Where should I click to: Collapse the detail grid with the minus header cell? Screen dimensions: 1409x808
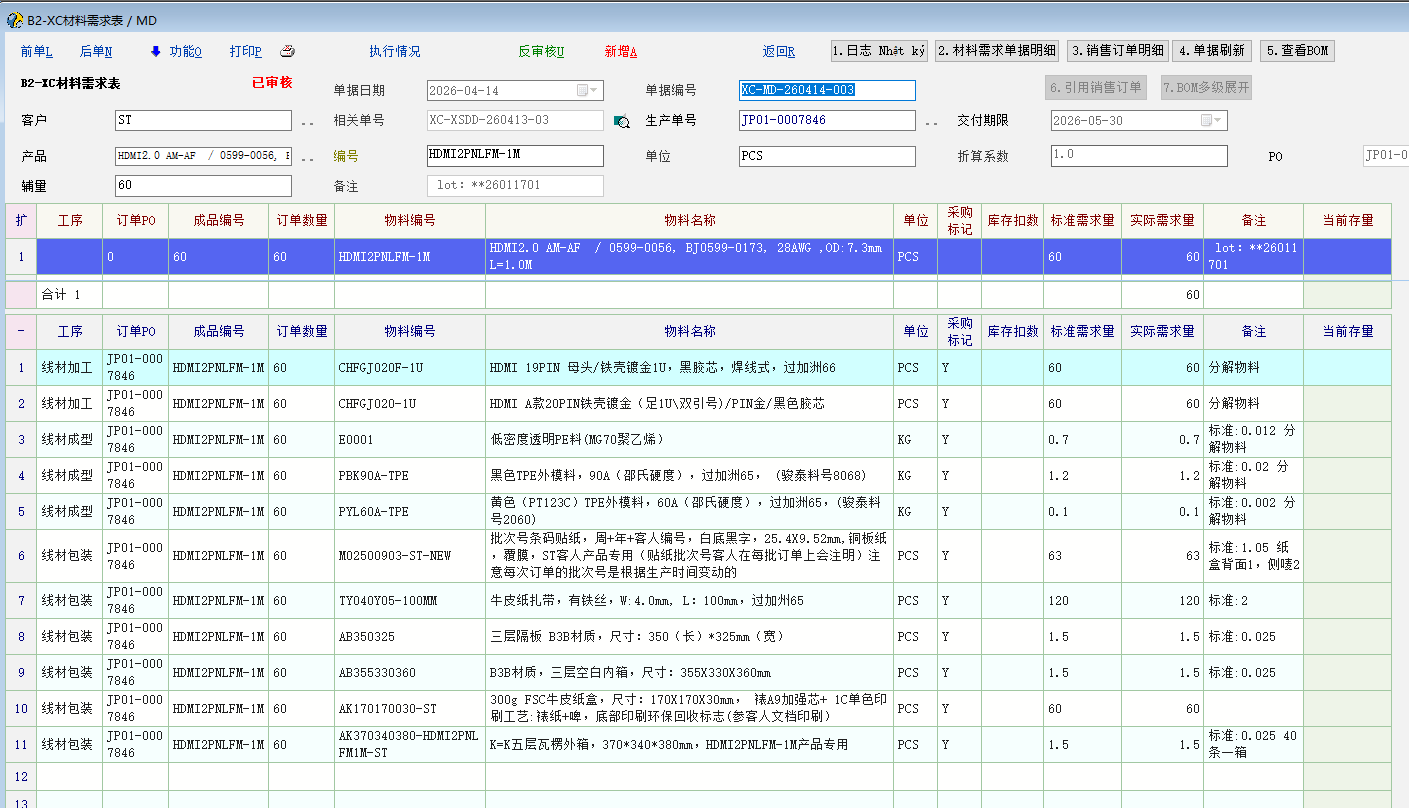click(21, 332)
